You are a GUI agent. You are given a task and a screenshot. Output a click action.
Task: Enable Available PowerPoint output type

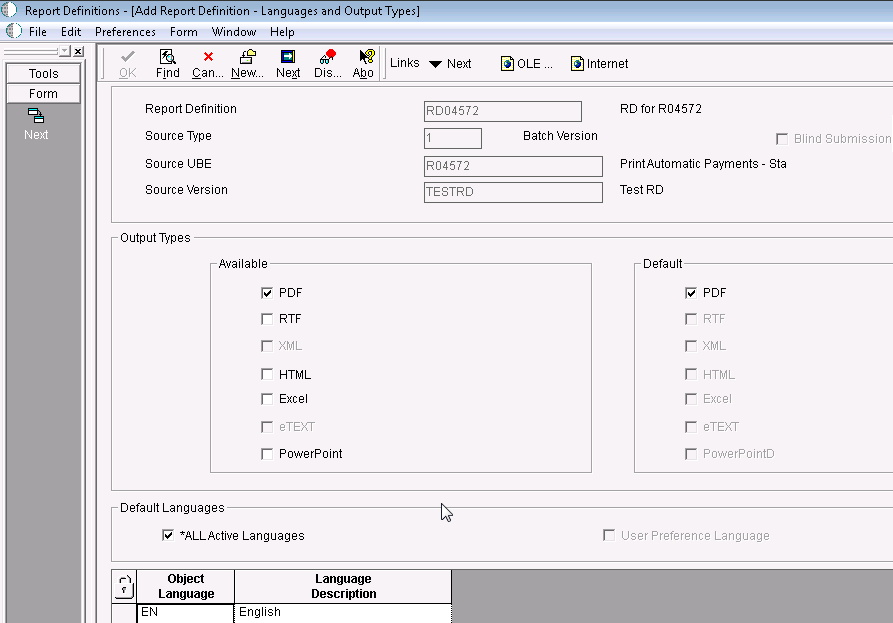267,454
